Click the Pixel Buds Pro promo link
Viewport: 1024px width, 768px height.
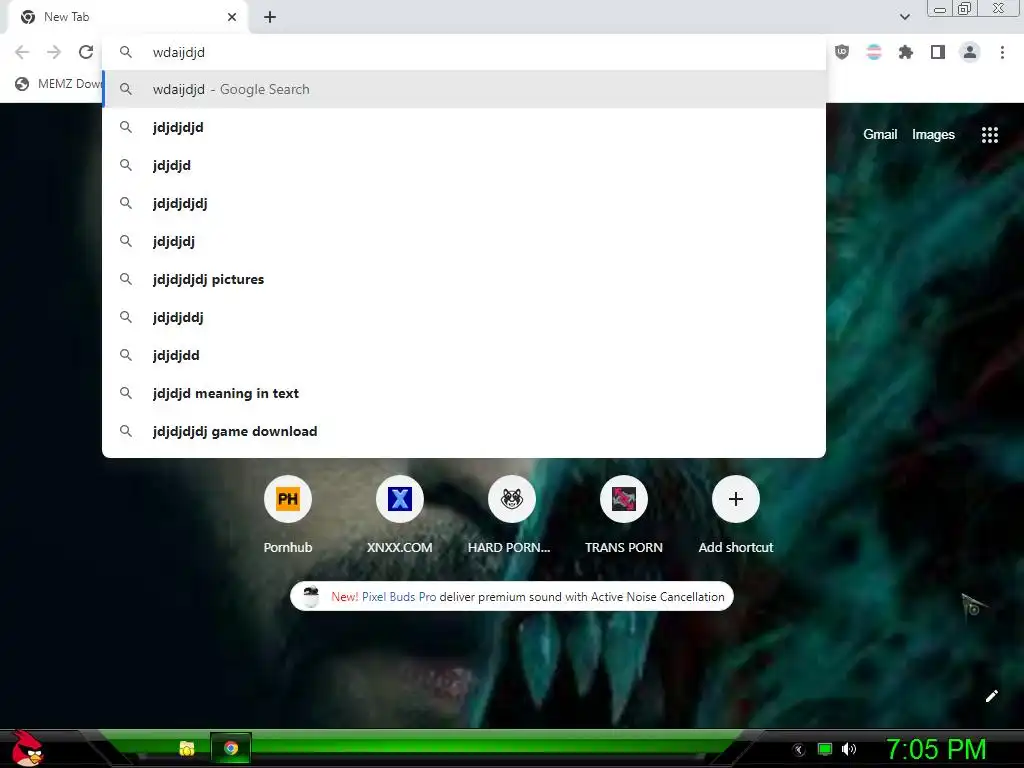tap(399, 597)
